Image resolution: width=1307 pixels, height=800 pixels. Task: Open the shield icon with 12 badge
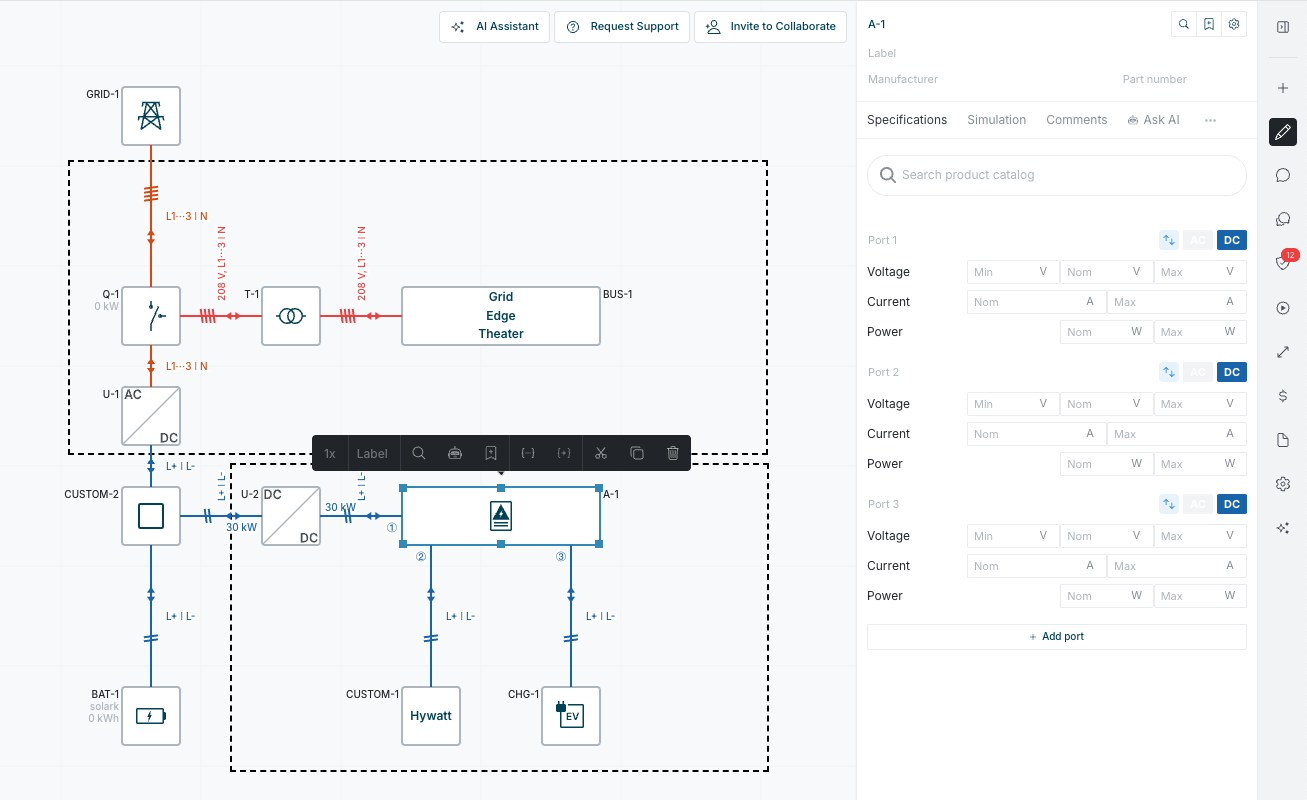pos(1283,263)
